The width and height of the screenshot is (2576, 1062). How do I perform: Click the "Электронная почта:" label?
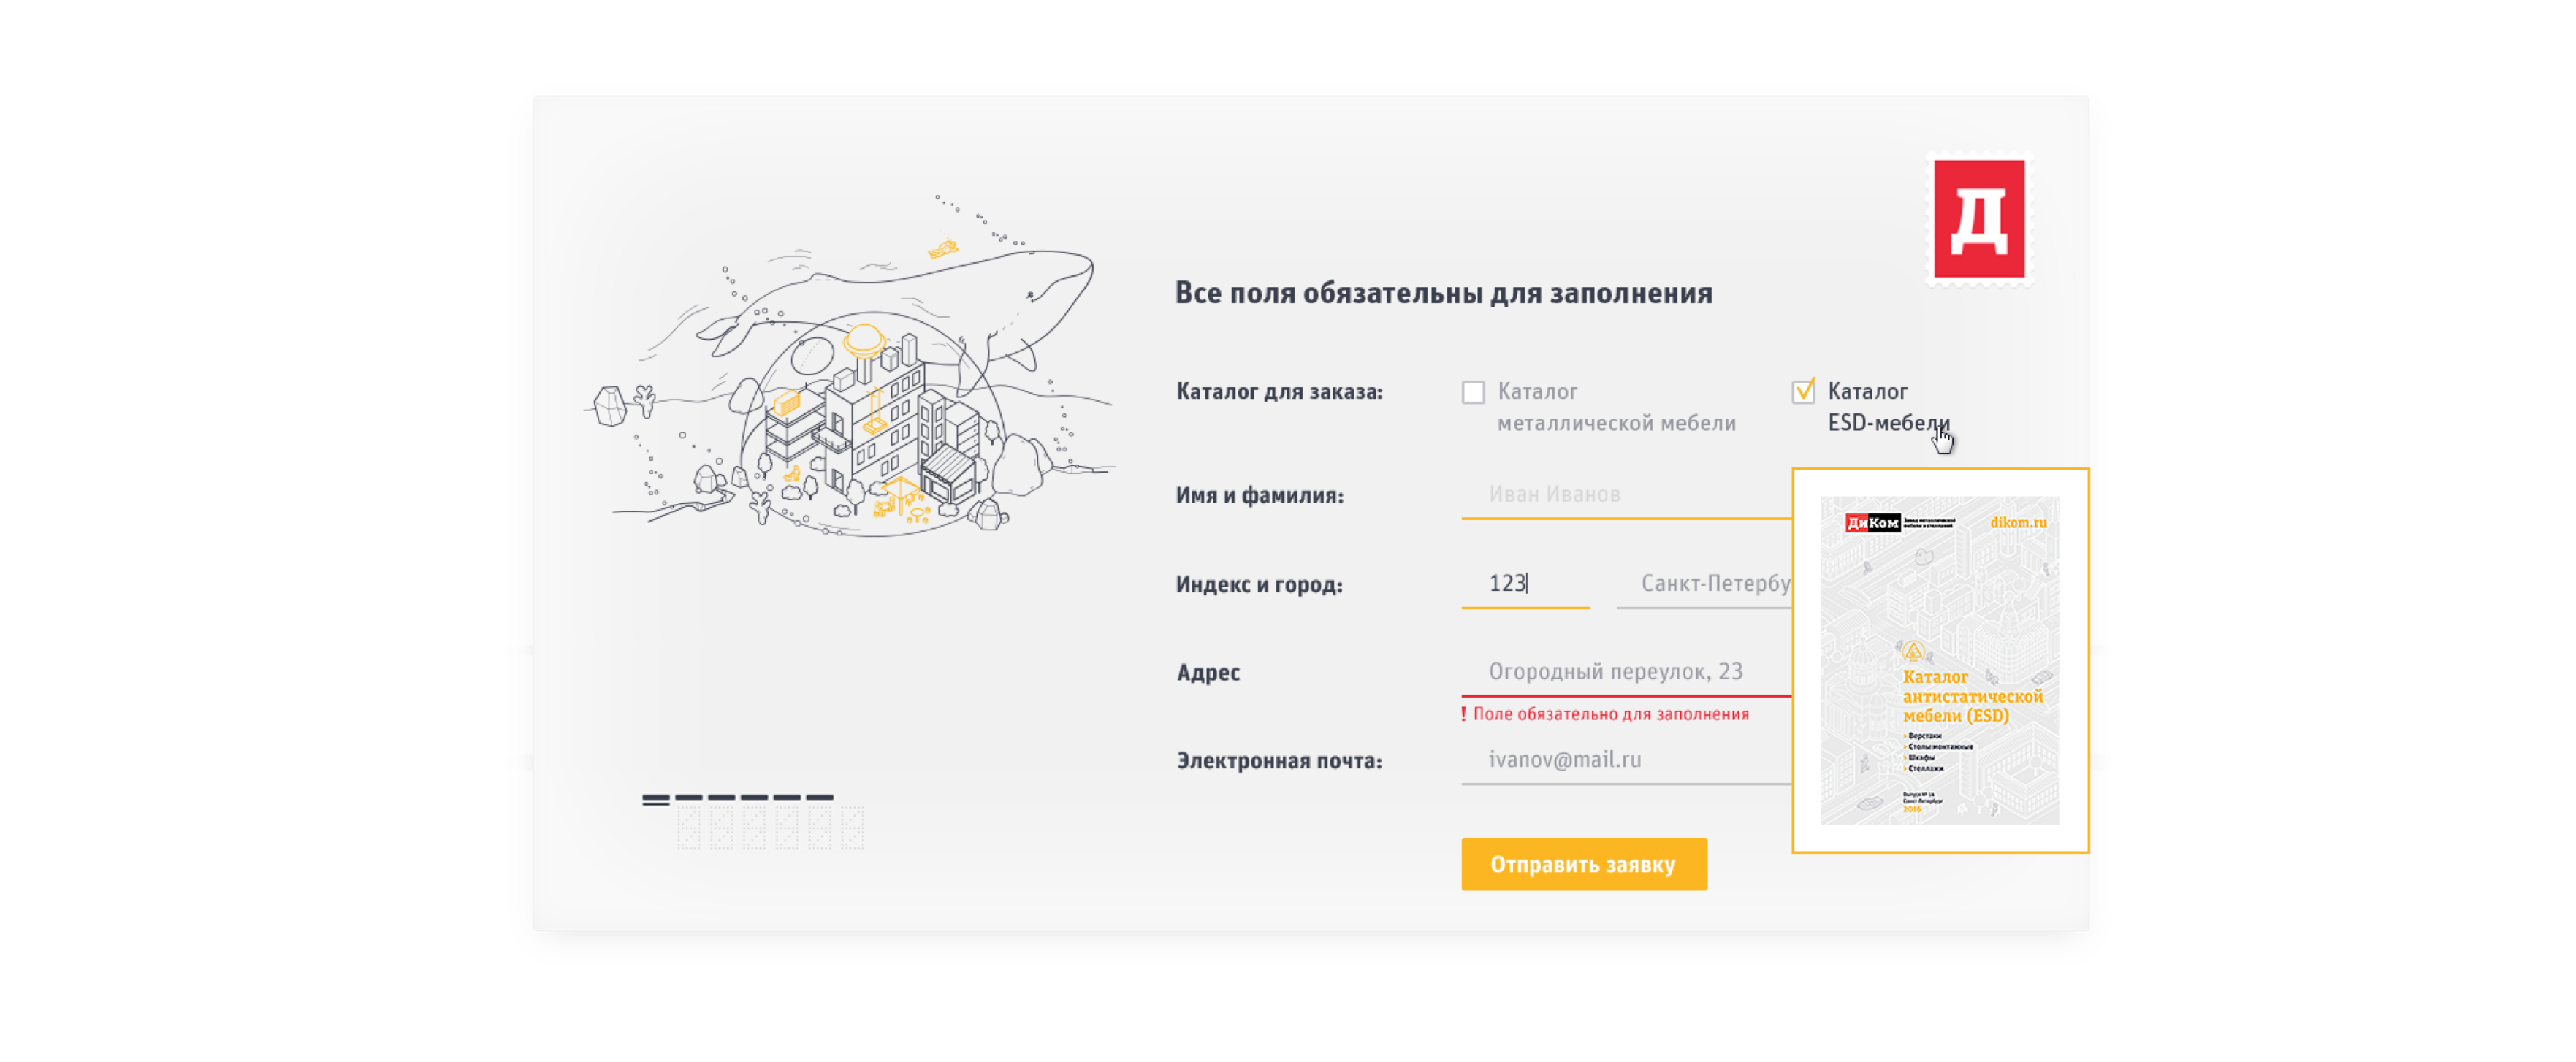(x=1279, y=761)
